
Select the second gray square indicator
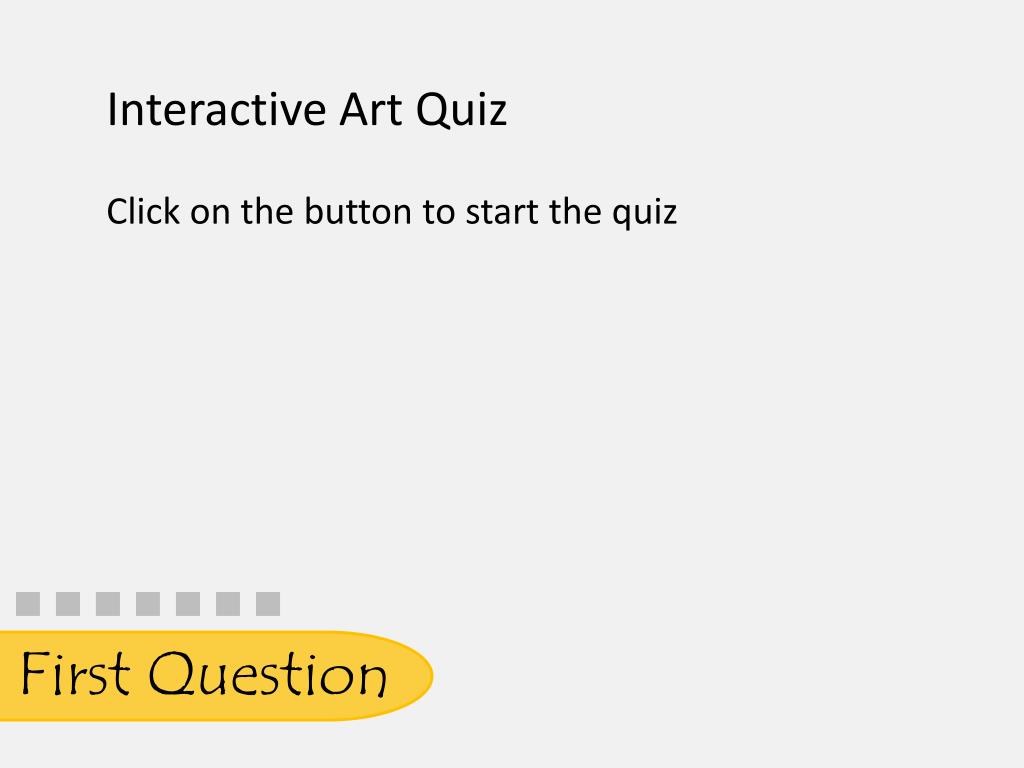click(68, 604)
